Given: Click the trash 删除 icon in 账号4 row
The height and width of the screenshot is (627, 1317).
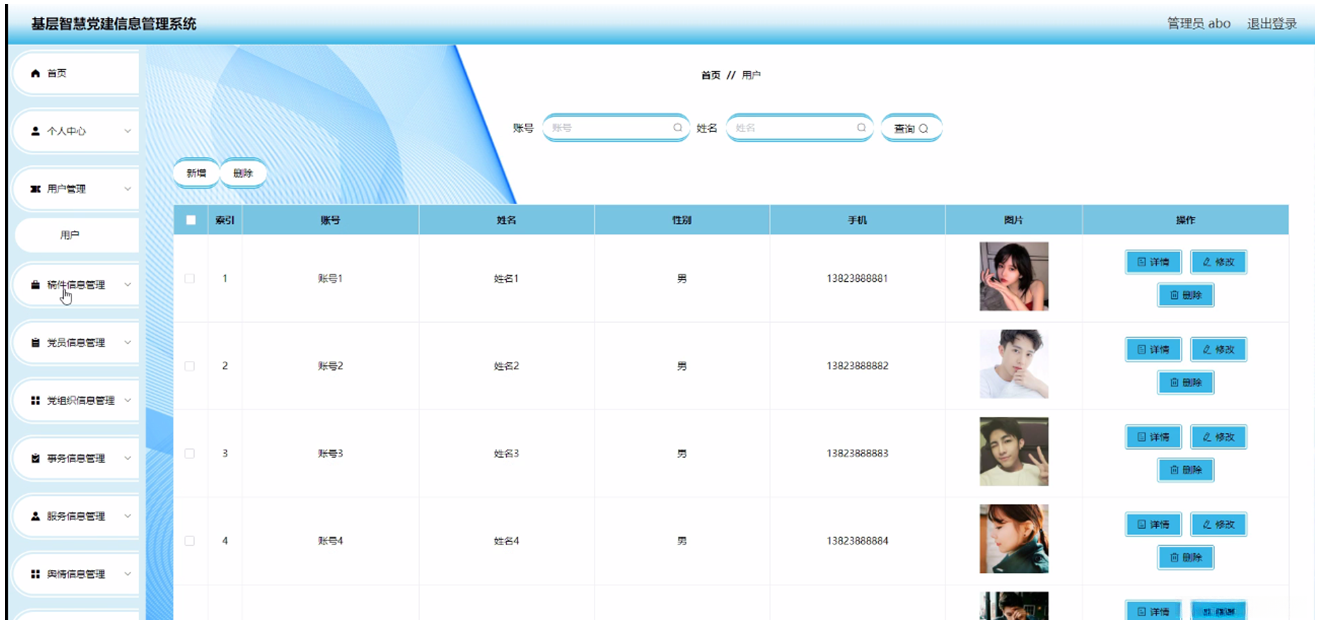Looking at the screenshot, I should point(1174,557).
